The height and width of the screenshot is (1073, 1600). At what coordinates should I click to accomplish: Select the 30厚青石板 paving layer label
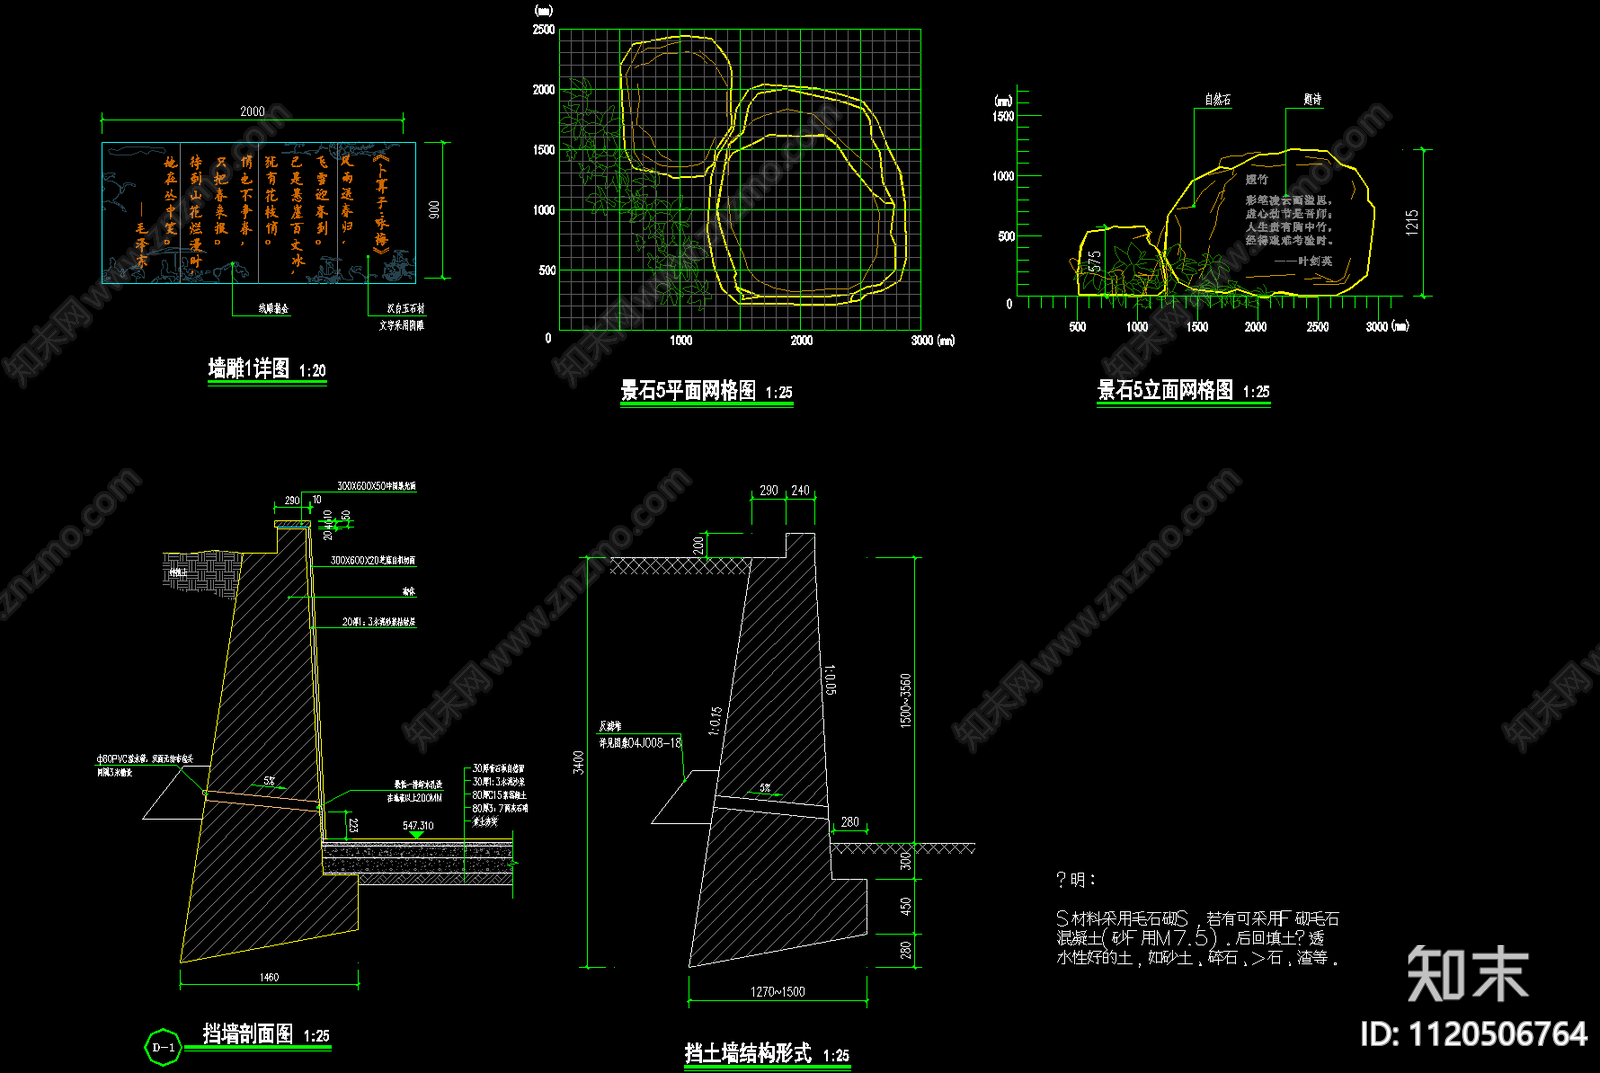tap(498, 769)
